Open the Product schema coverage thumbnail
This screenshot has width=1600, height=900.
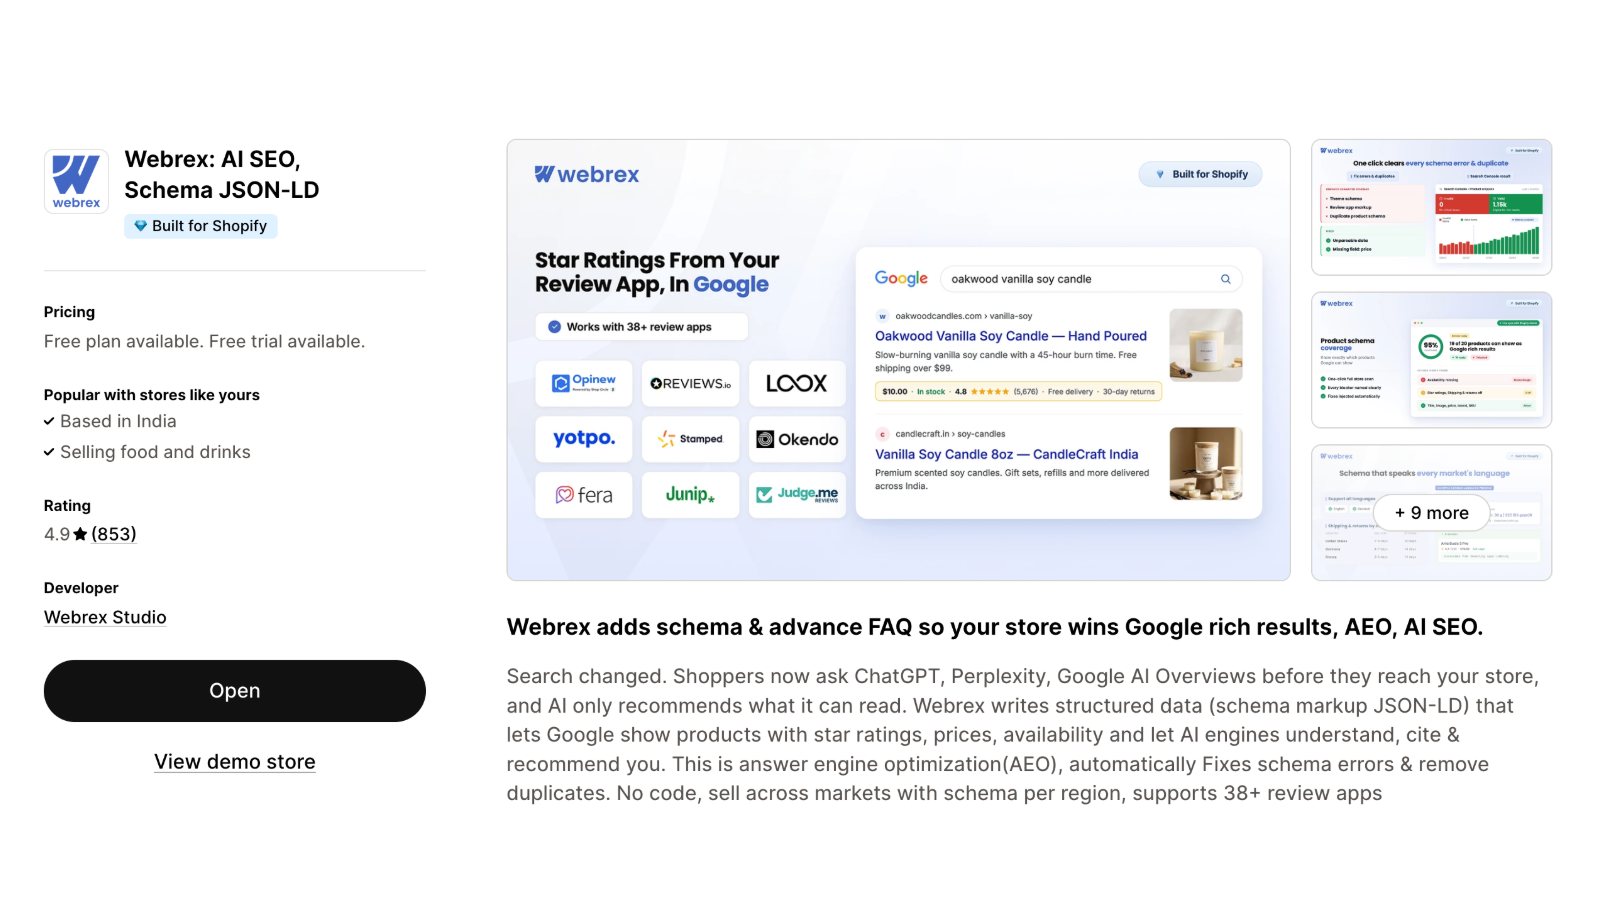pyautogui.click(x=1432, y=360)
